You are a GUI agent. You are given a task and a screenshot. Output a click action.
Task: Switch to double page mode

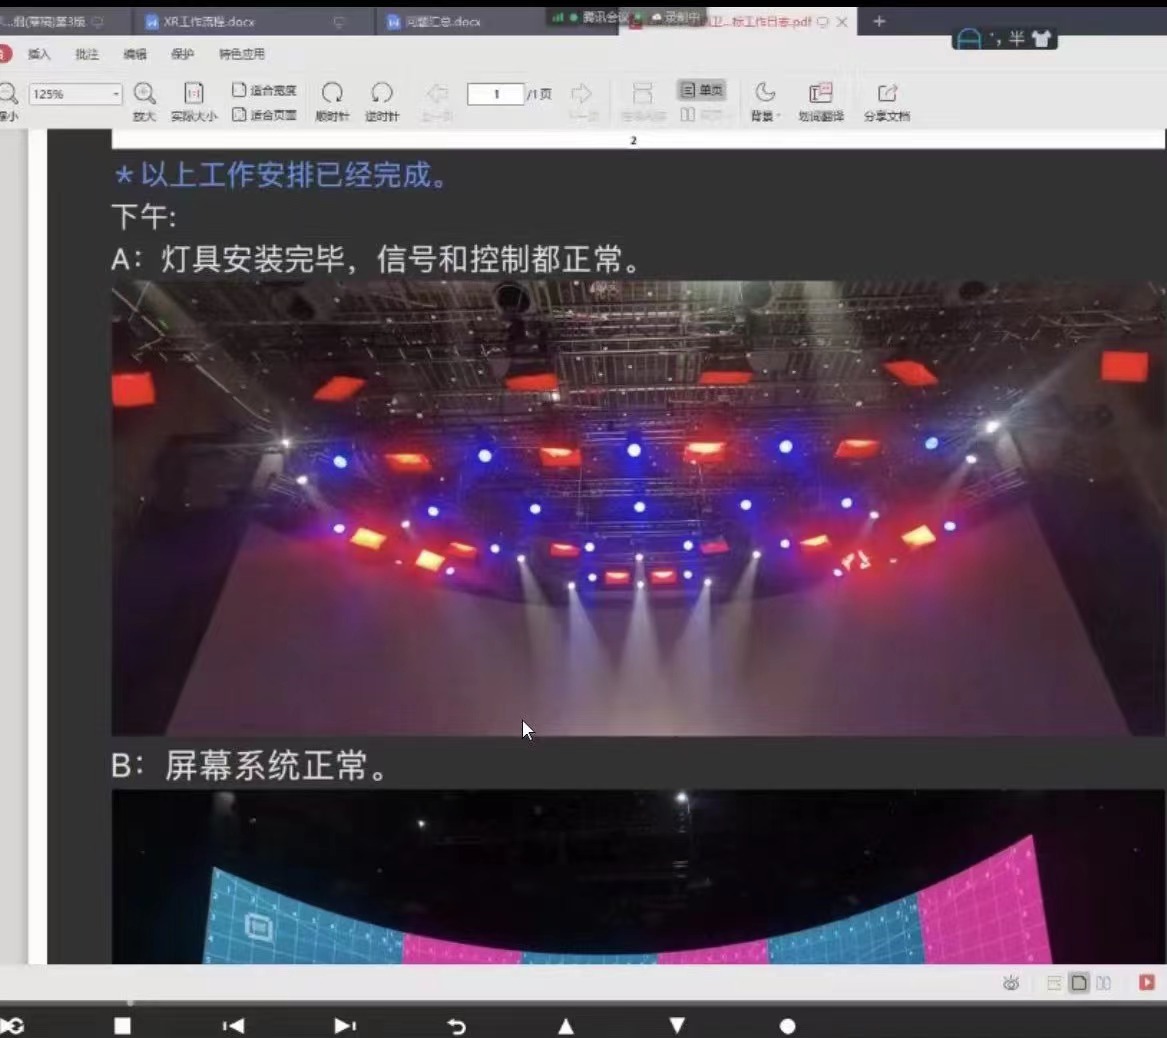(702, 115)
